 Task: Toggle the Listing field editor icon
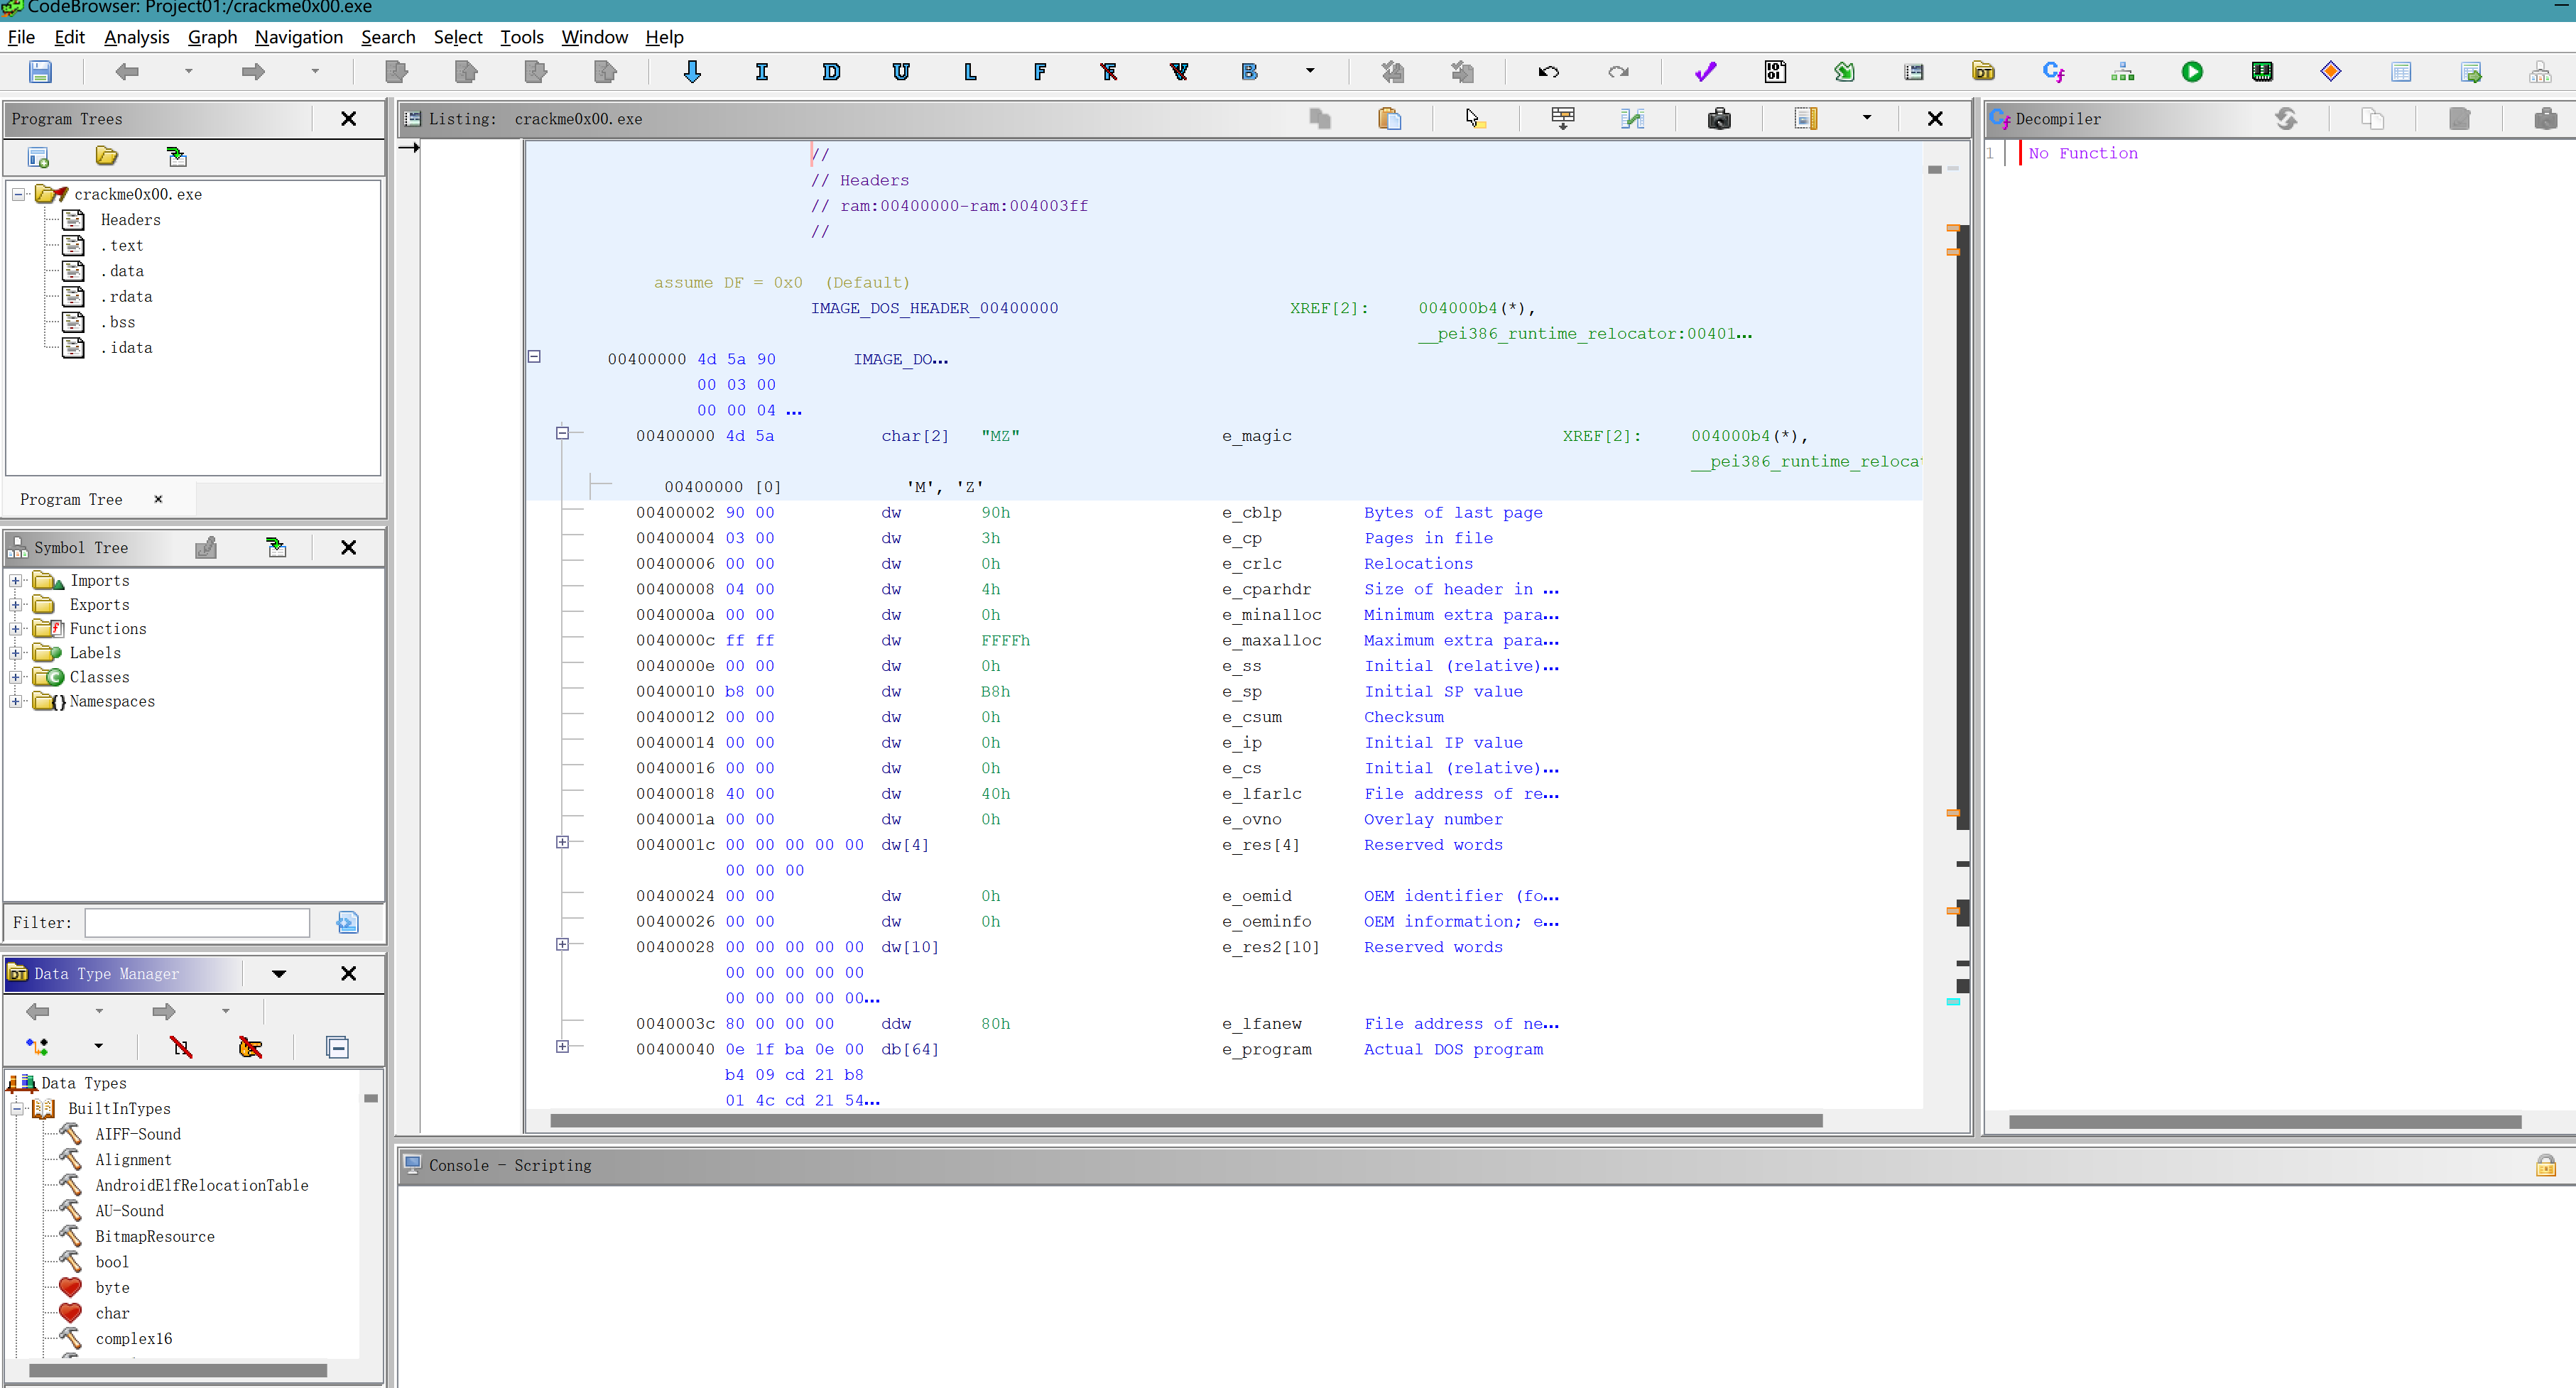tap(1563, 119)
